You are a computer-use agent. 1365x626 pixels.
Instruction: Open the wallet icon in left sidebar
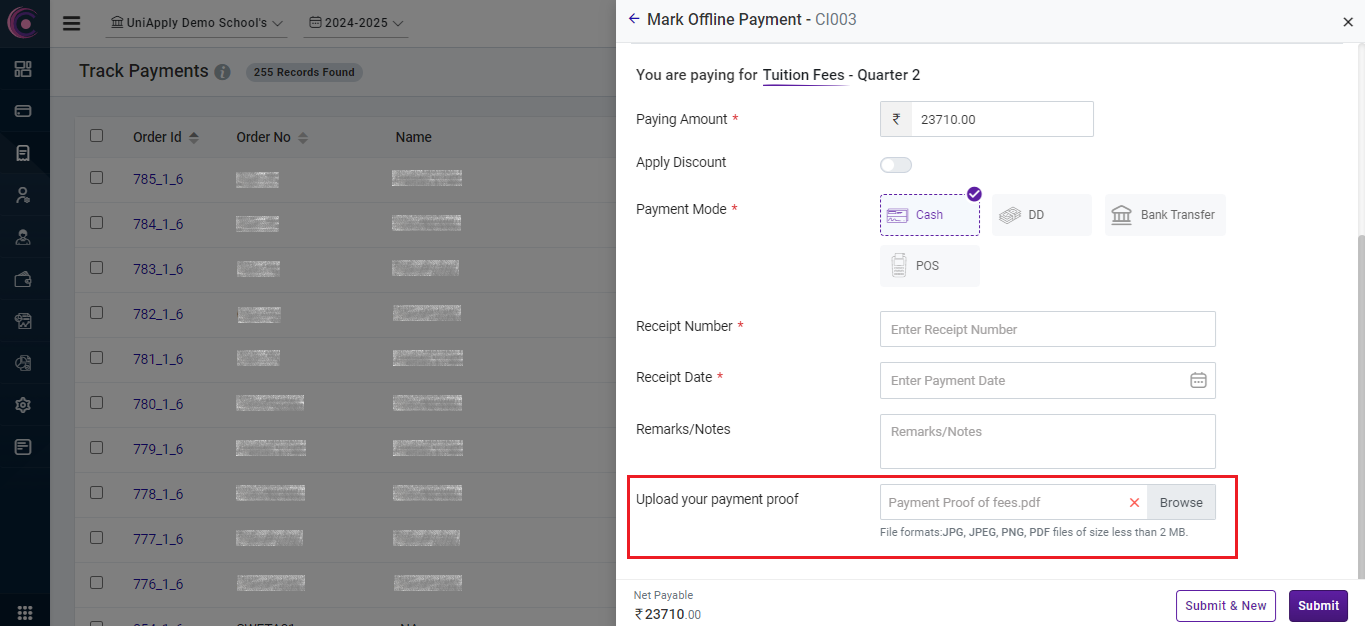(23, 279)
